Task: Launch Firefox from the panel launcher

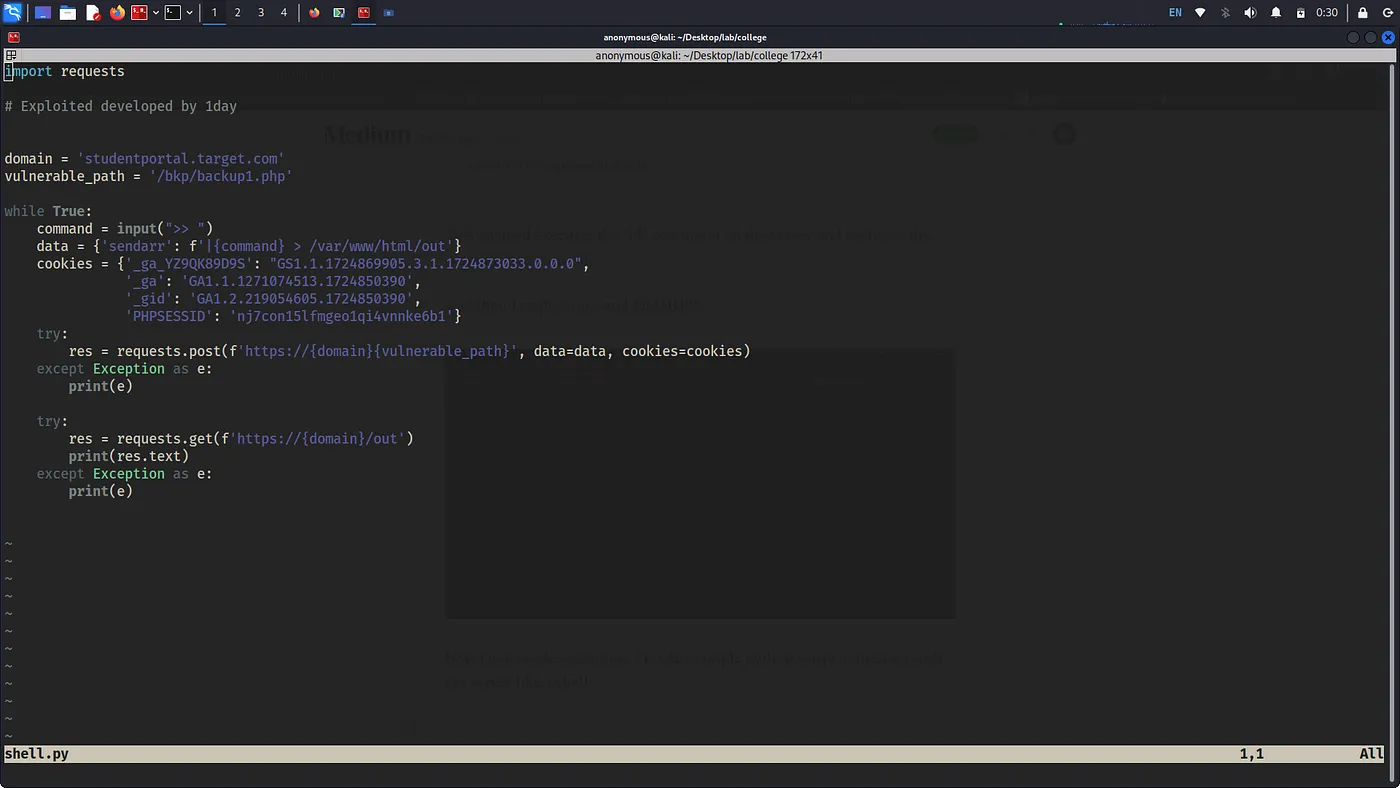Action: tap(117, 13)
